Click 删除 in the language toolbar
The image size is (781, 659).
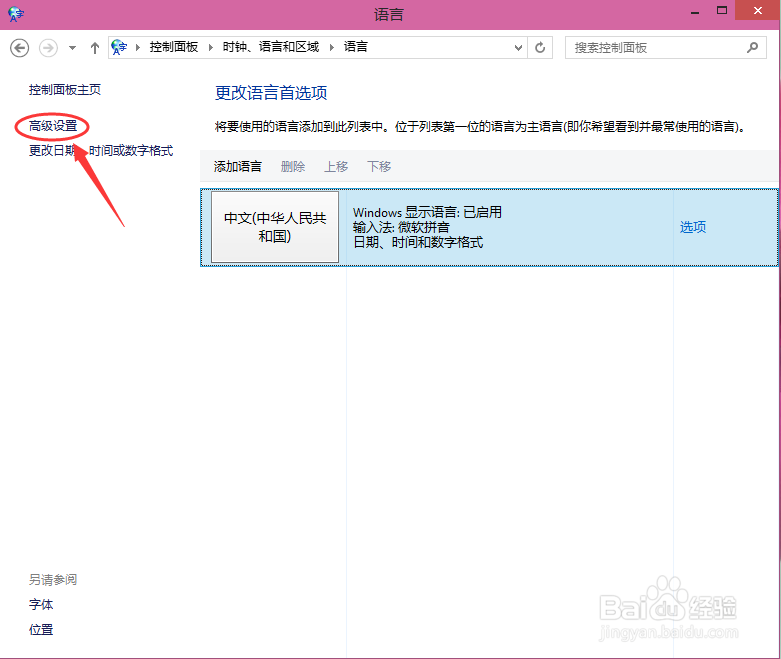(293, 166)
